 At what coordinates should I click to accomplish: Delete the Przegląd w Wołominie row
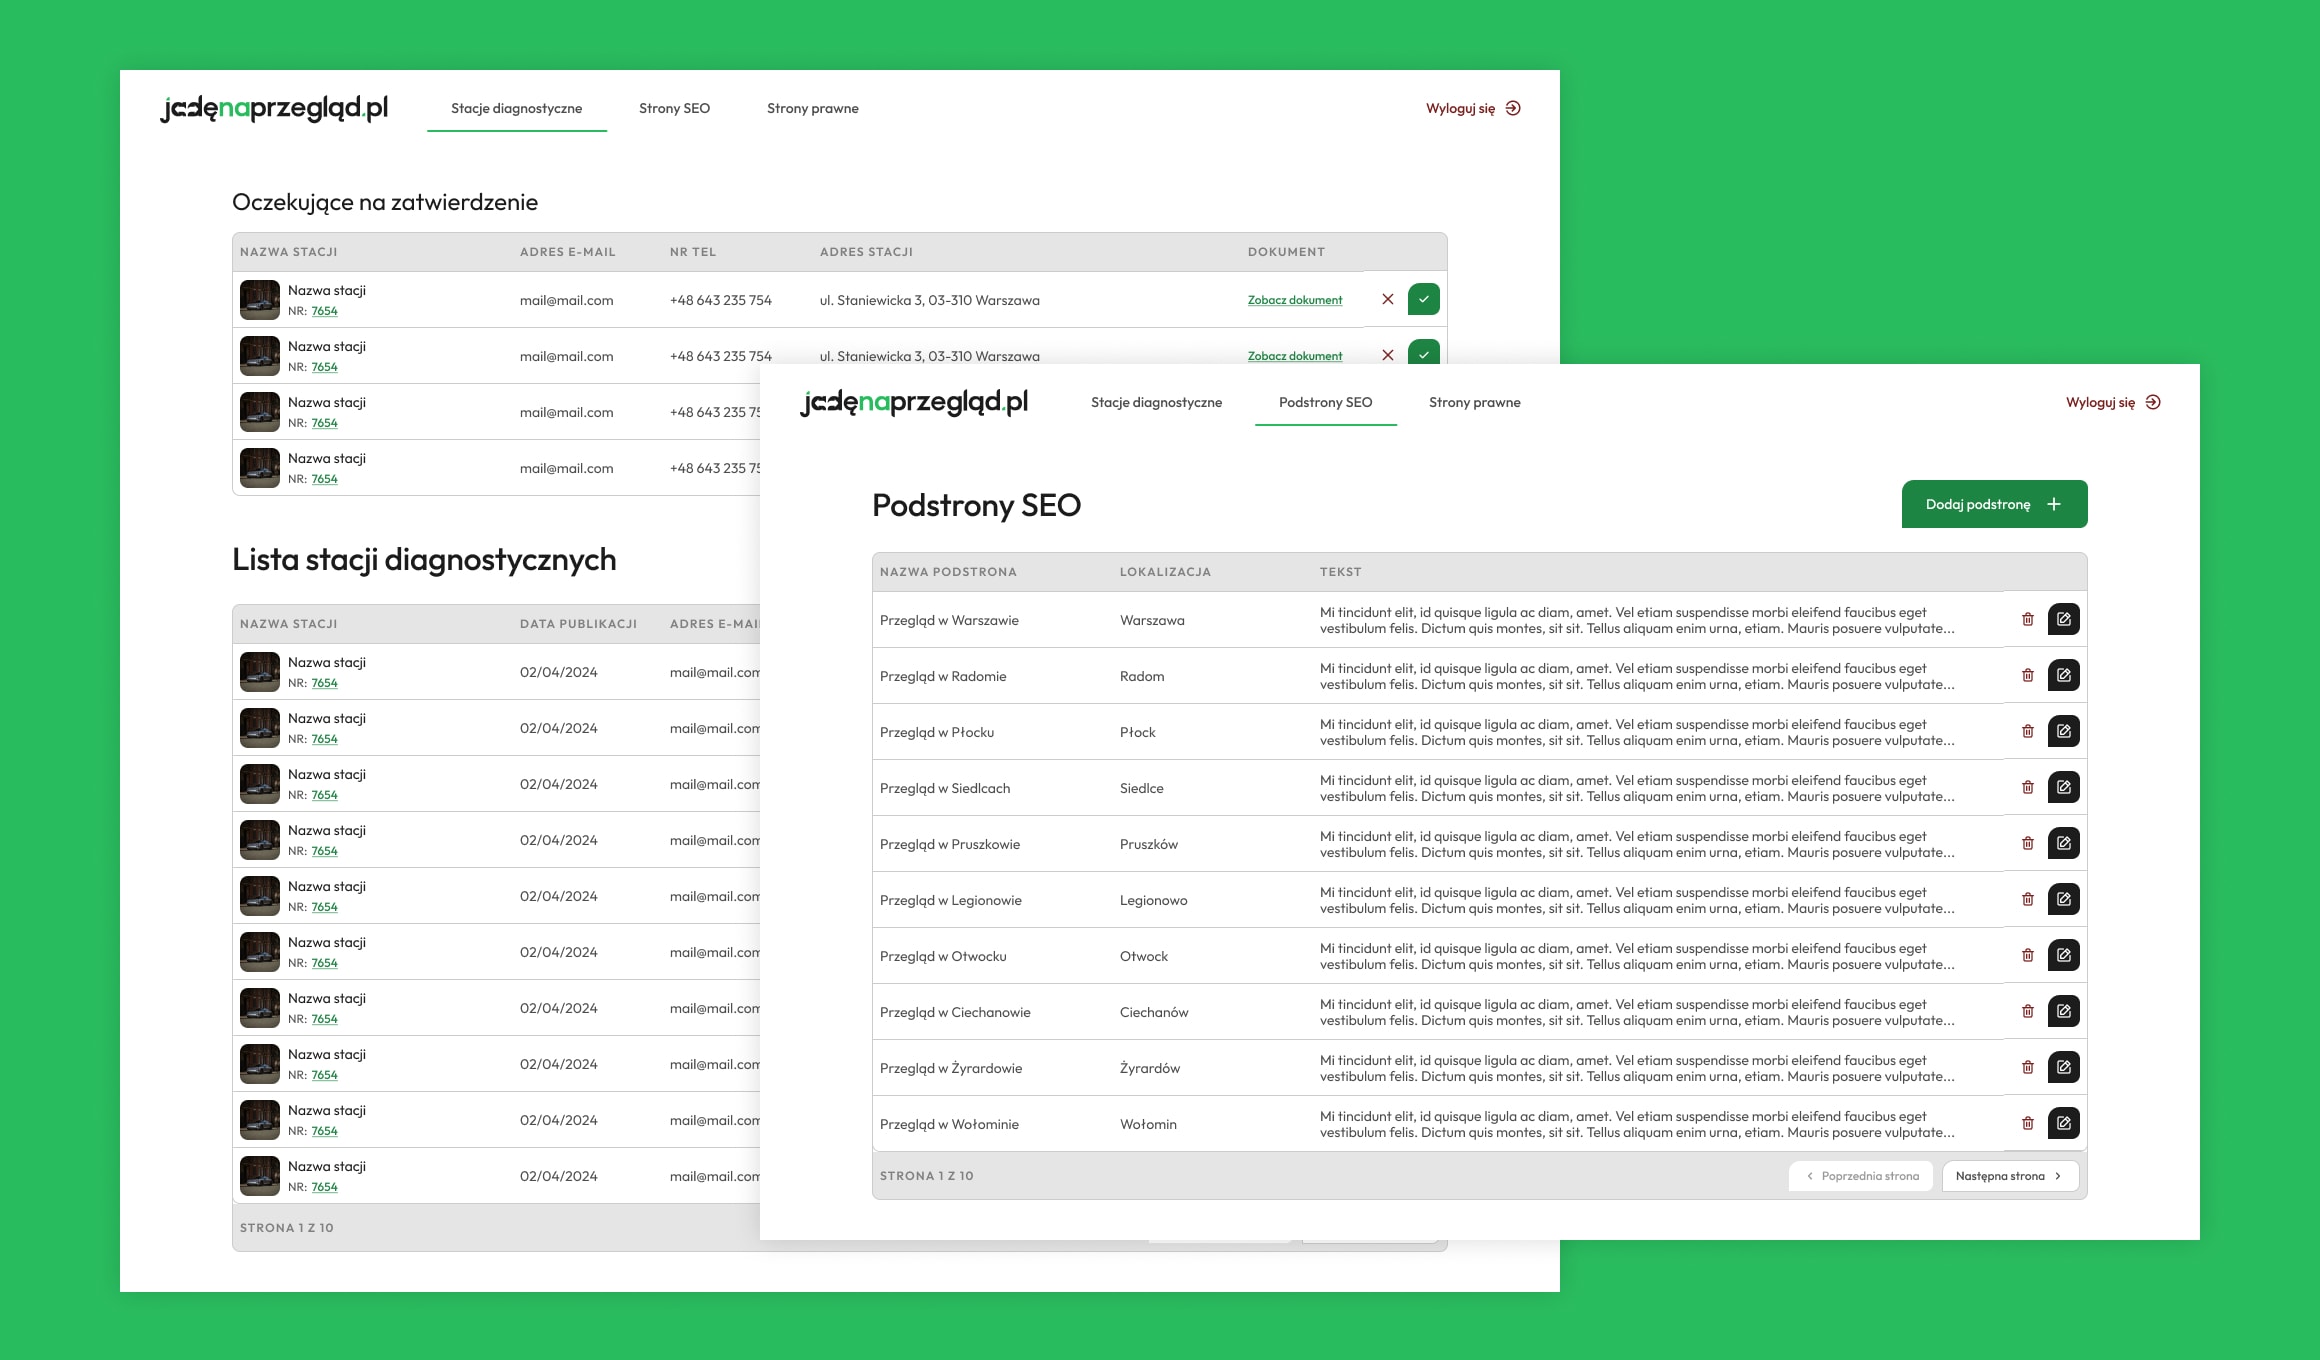click(2028, 1124)
